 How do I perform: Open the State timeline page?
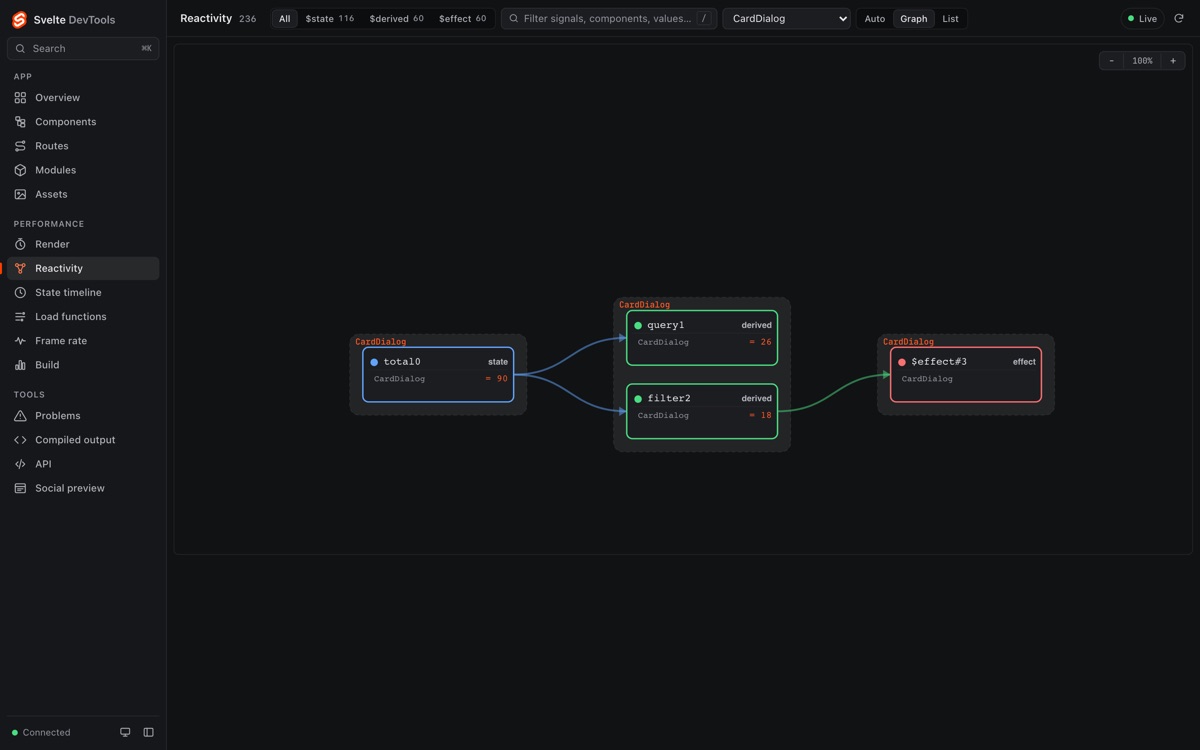83,292
